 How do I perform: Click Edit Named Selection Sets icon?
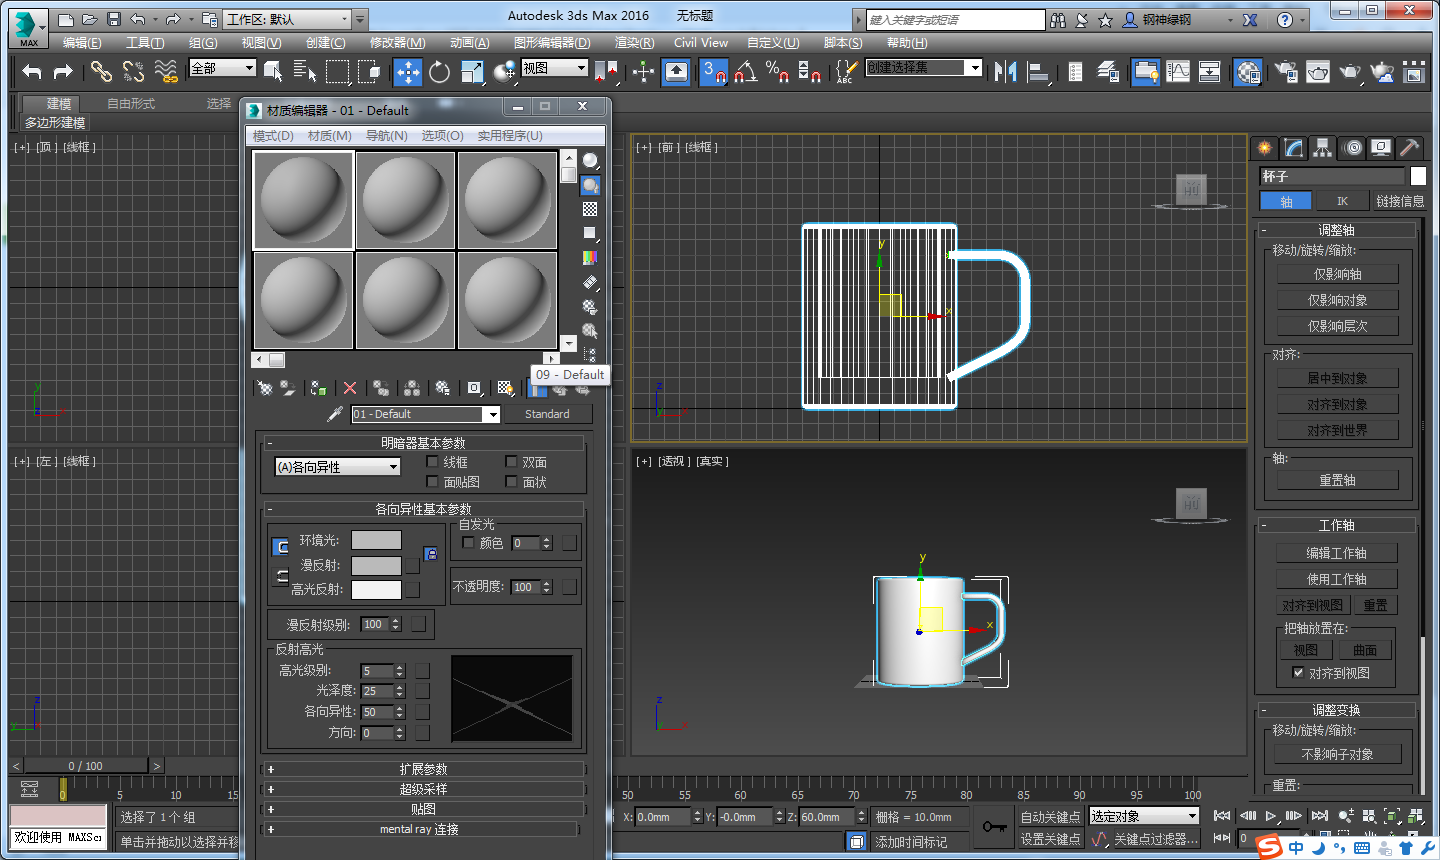click(846, 71)
